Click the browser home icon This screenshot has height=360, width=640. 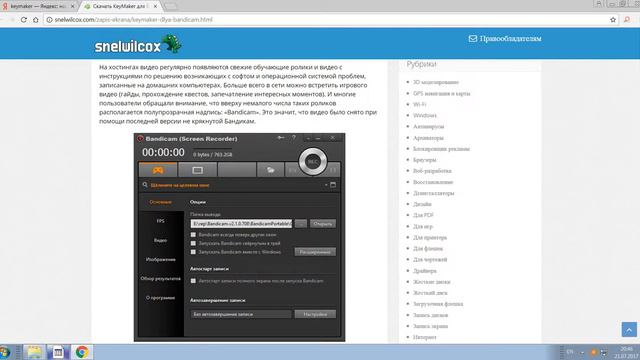[x=36, y=20]
